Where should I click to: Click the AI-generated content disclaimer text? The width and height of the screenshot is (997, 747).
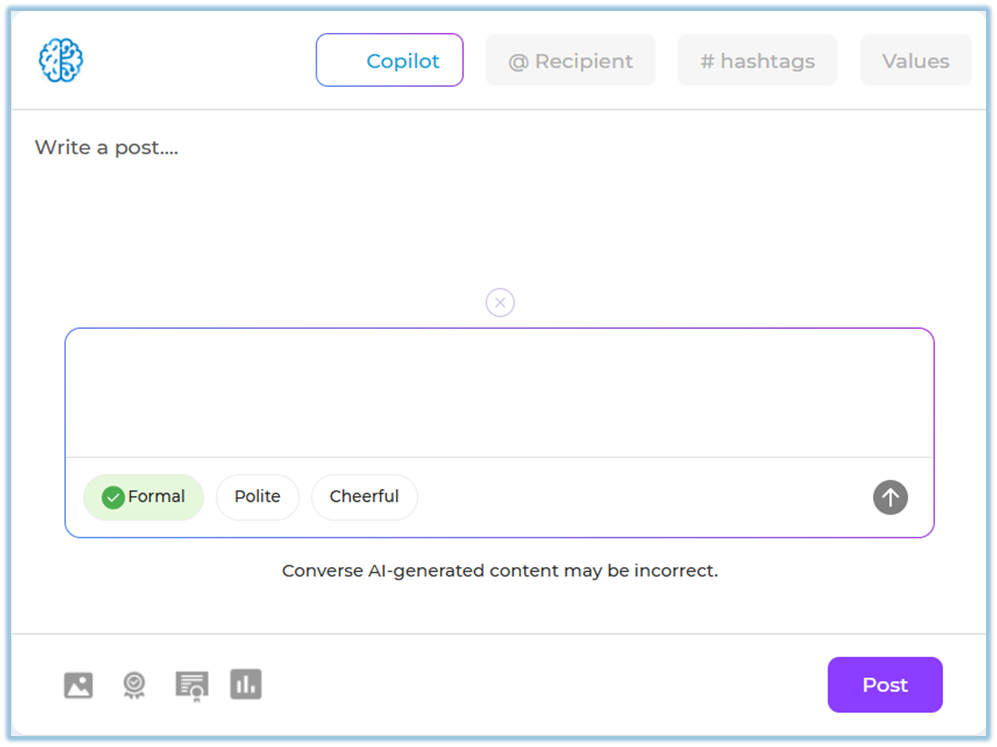(x=500, y=571)
